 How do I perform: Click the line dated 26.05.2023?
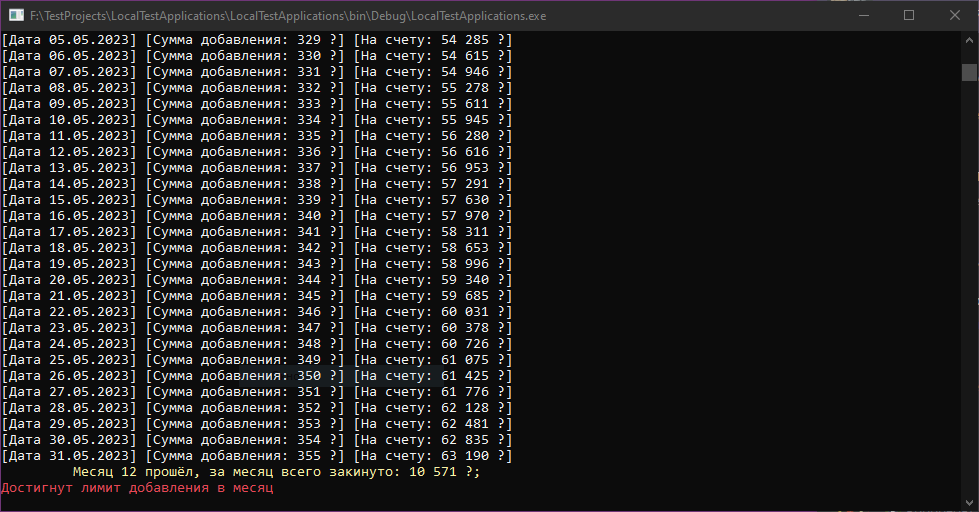[x=257, y=376]
